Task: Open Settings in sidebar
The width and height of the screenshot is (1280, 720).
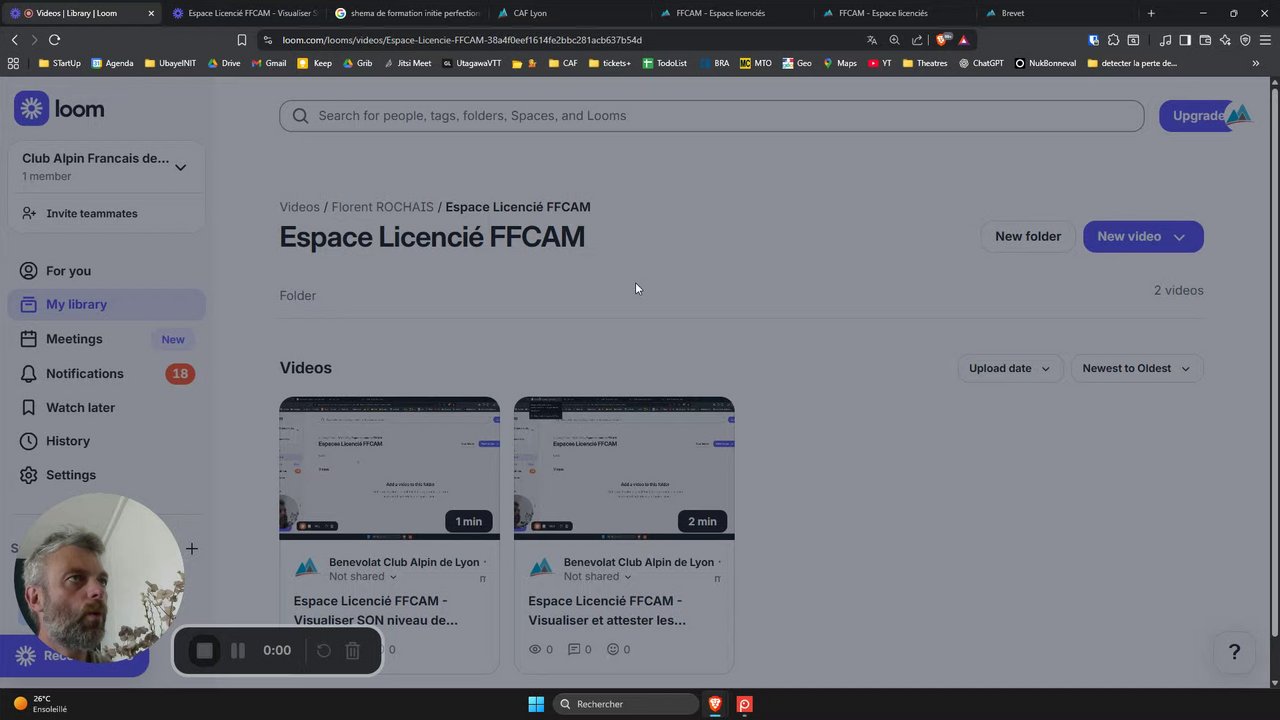Action: [x=106, y=475]
